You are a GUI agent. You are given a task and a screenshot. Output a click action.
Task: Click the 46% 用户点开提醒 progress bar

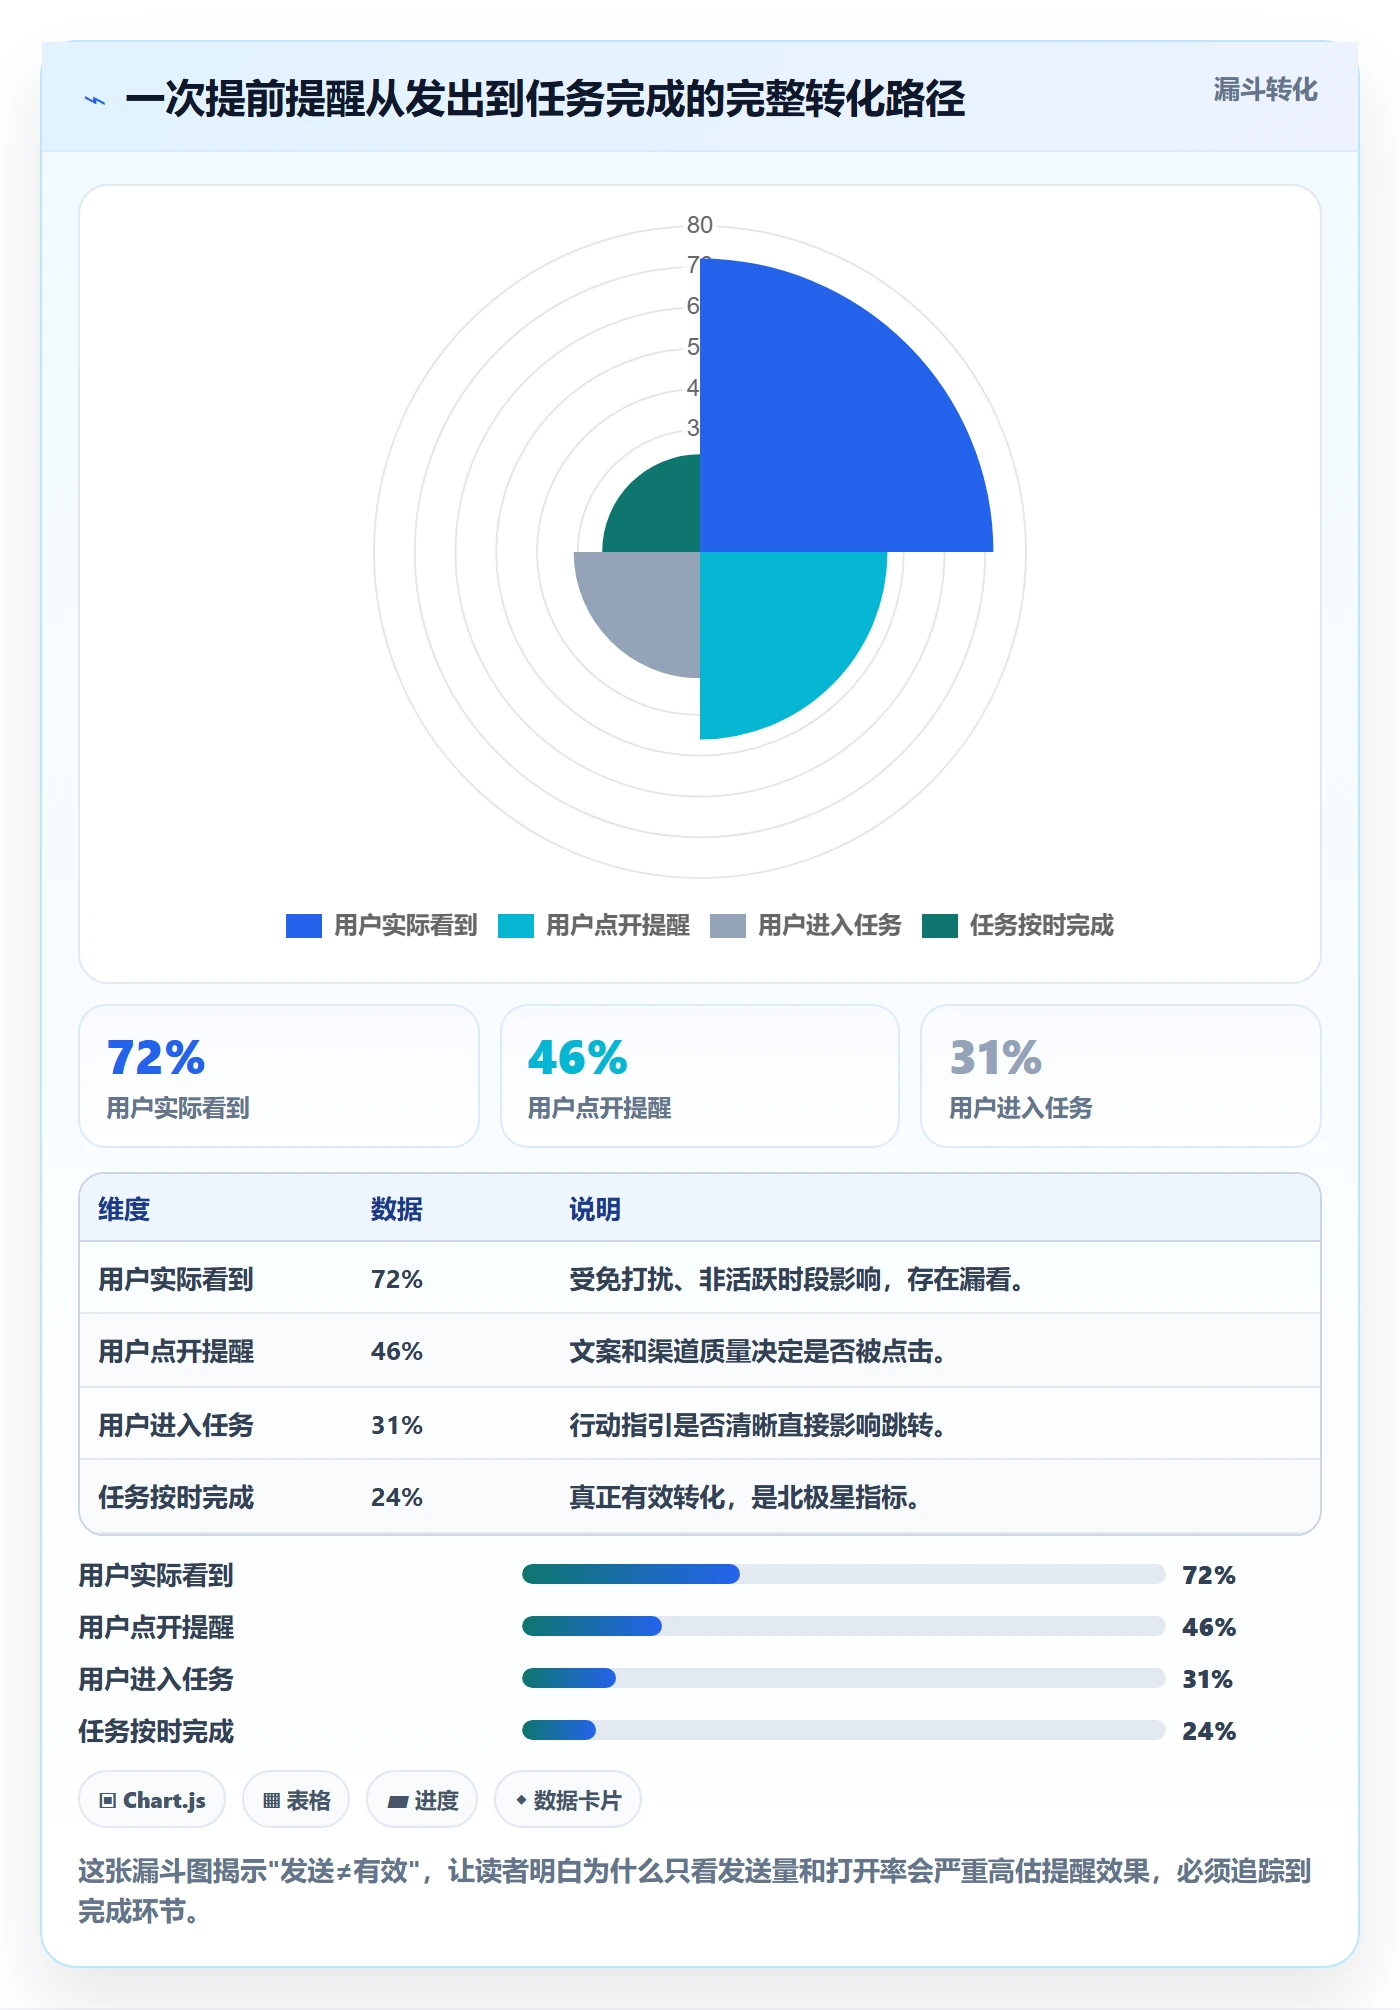coord(843,1626)
